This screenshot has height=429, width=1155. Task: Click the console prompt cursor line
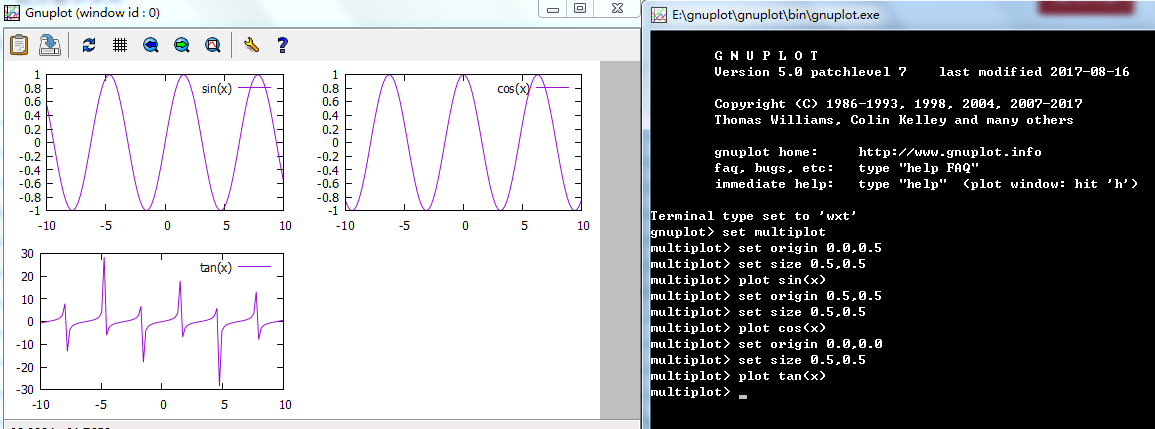pos(699,392)
